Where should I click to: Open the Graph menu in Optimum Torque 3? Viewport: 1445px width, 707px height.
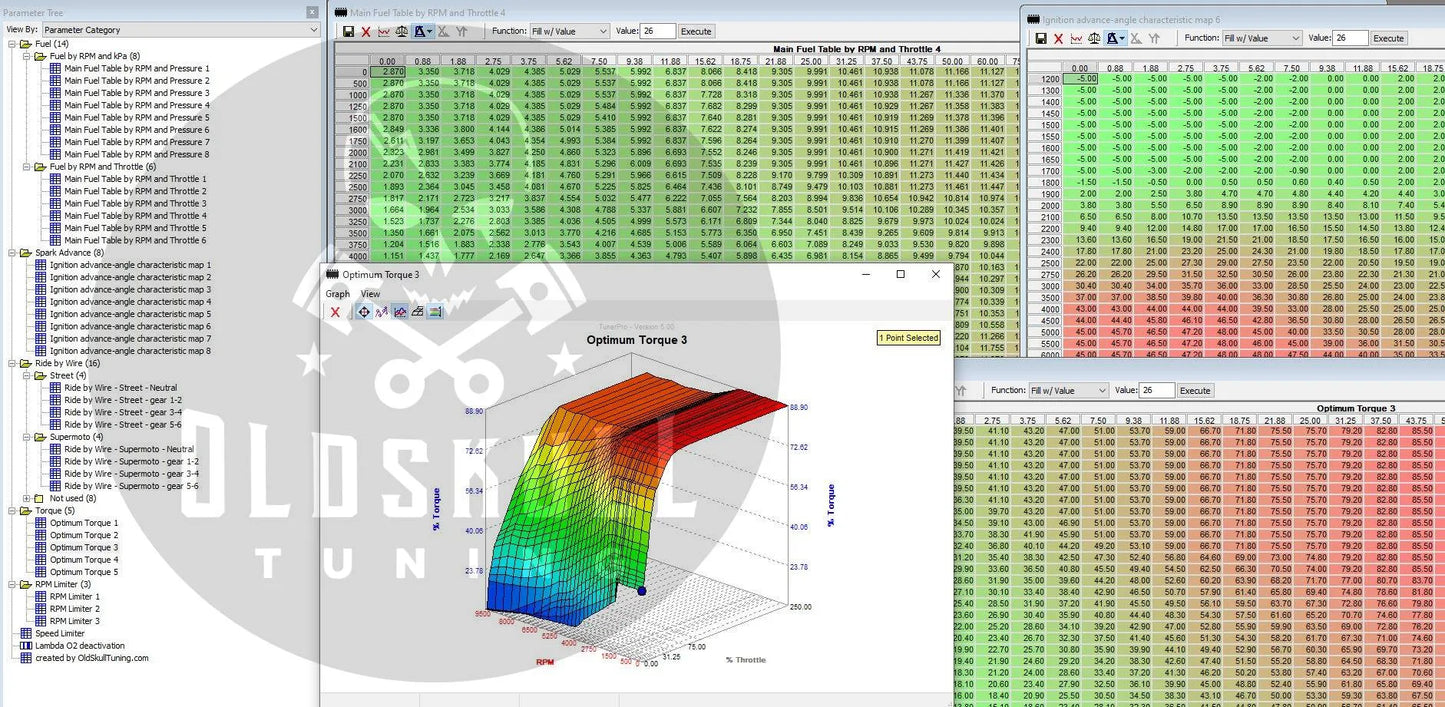pyautogui.click(x=337, y=294)
